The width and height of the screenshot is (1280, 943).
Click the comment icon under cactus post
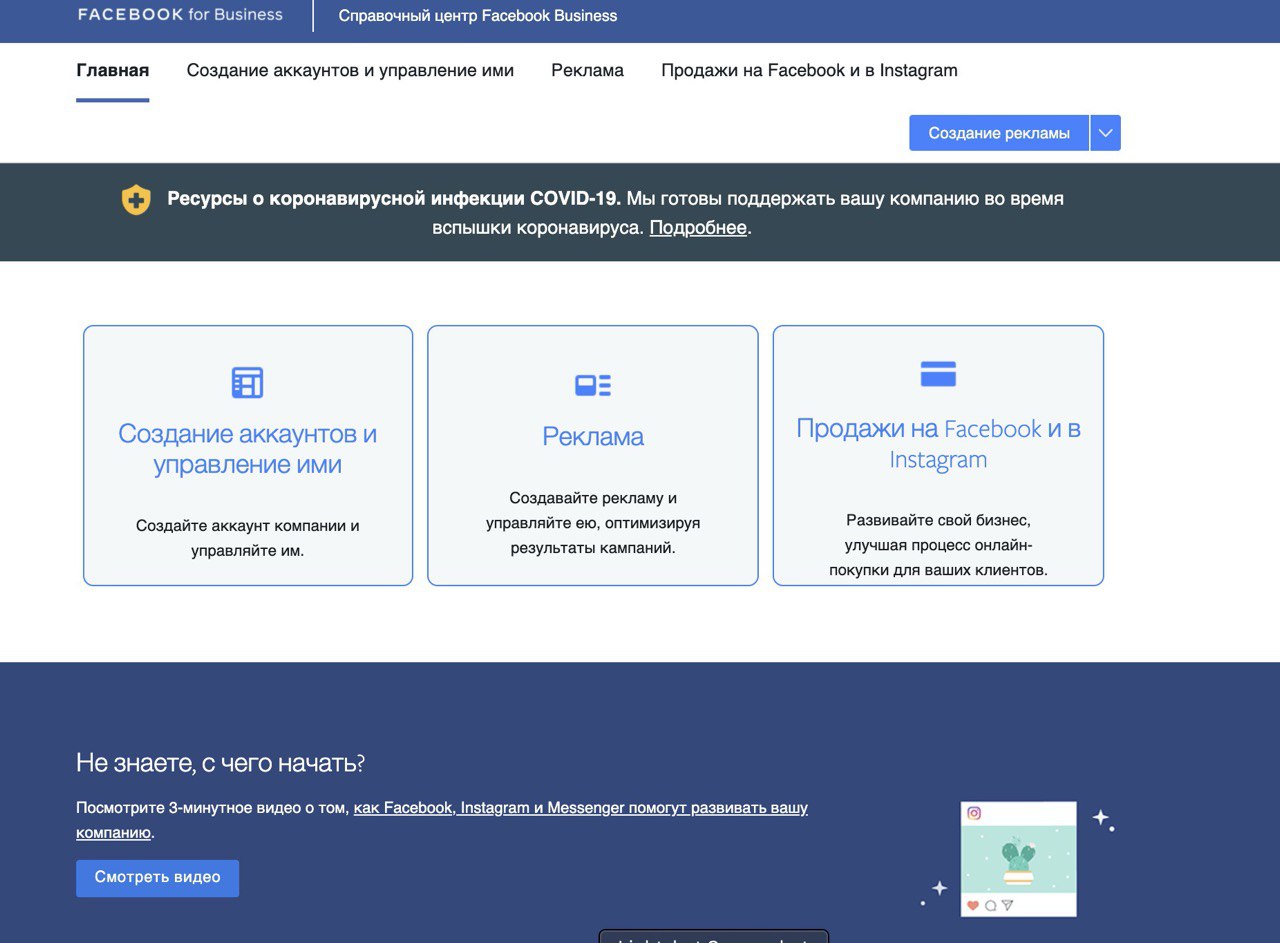click(x=990, y=905)
